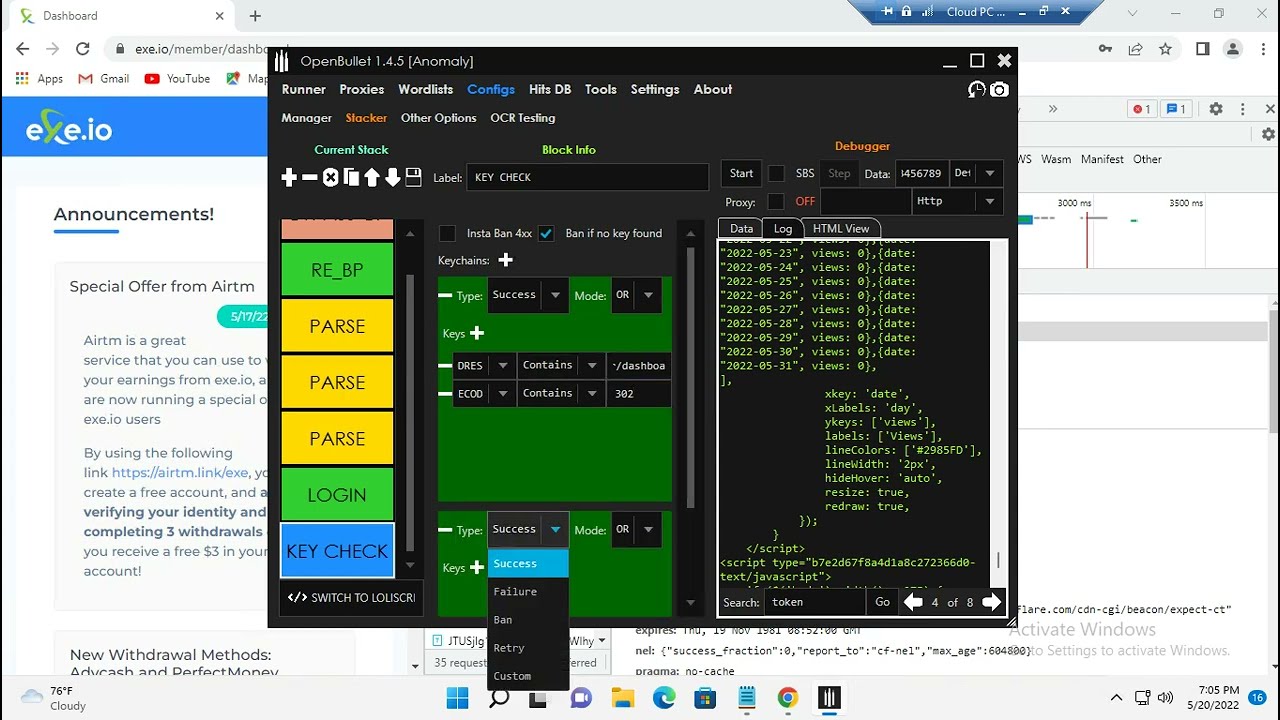Image resolution: width=1280 pixels, height=720 pixels.
Task: Open the Http proxy type dropdown
Action: pyautogui.click(x=957, y=201)
